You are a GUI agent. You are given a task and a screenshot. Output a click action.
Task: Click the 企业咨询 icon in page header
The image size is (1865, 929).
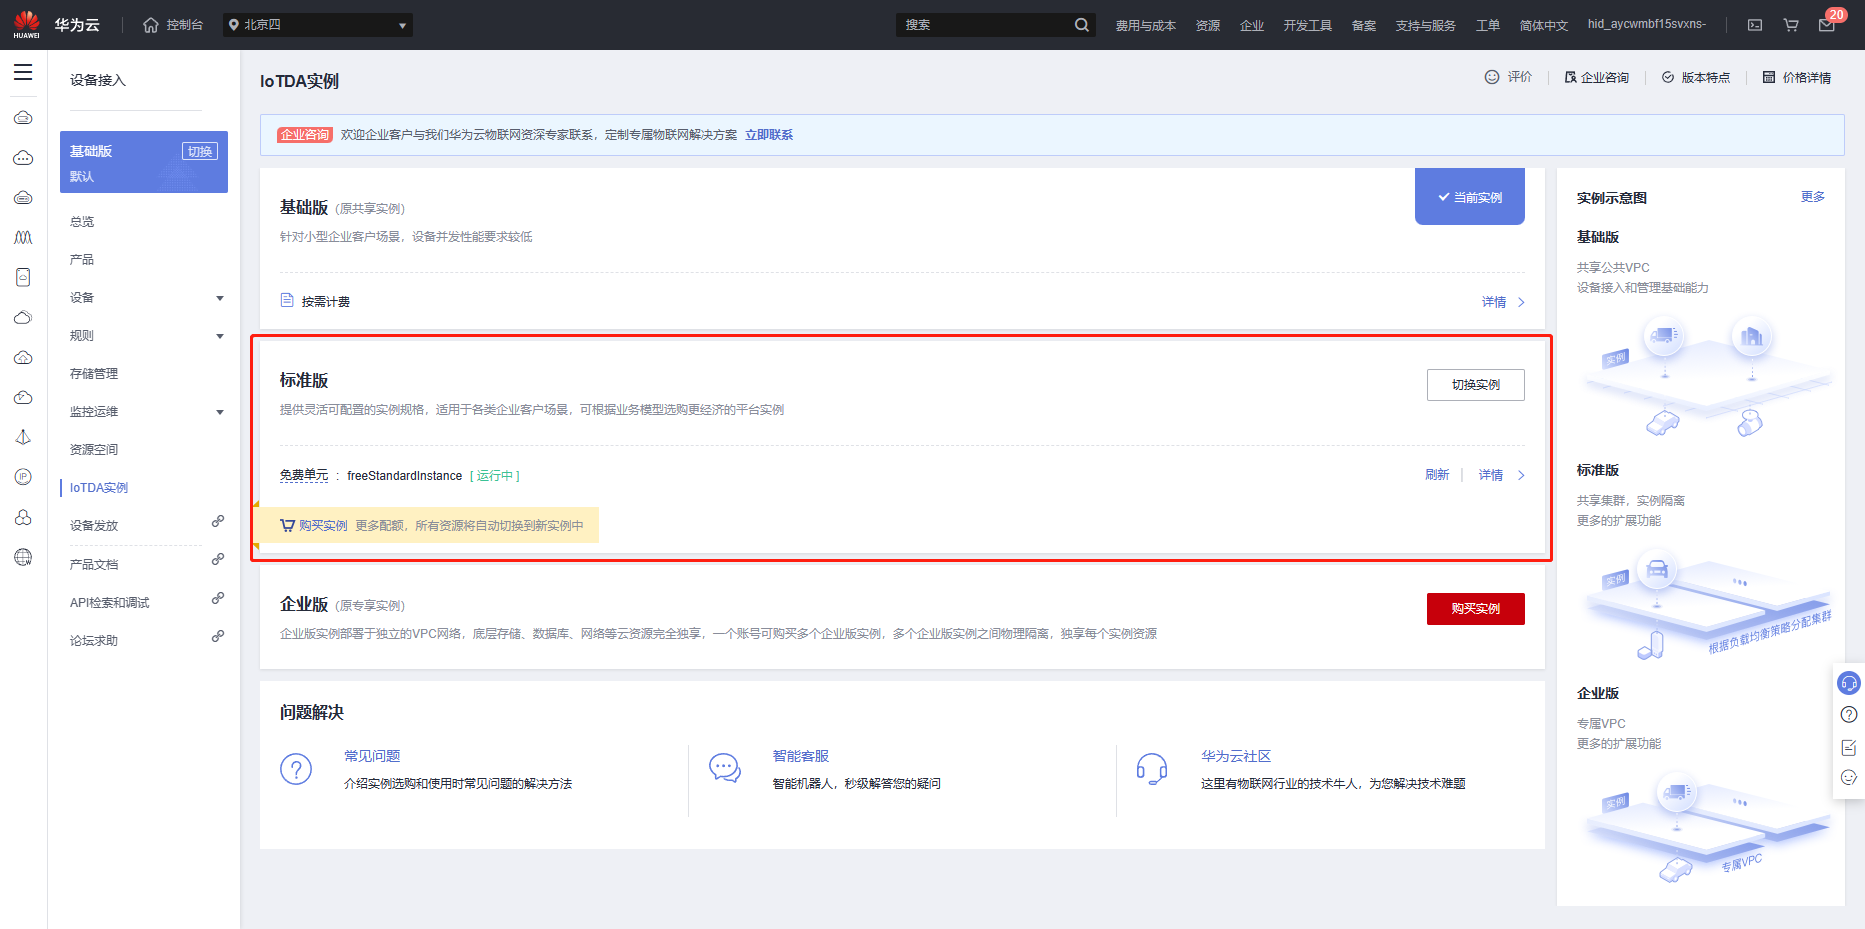pos(1570,77)
